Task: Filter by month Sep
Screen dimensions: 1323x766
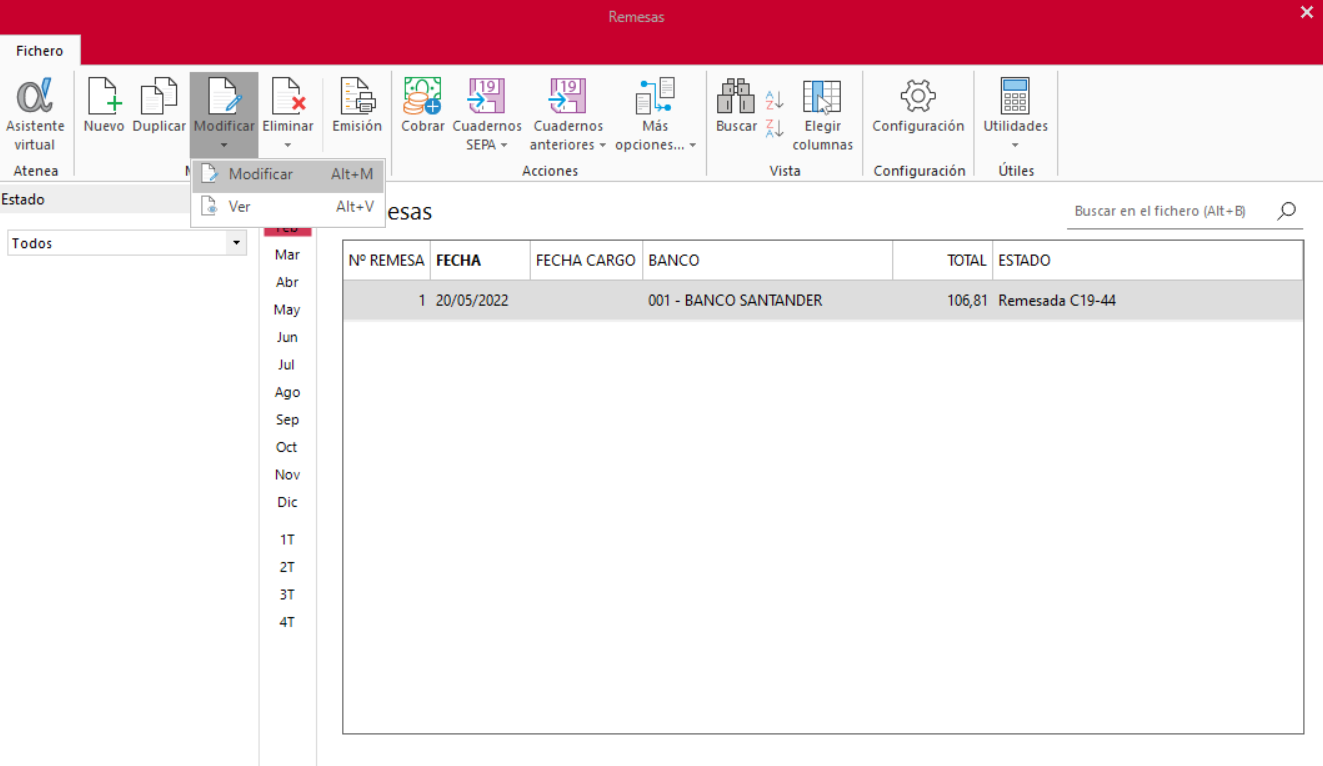Action: (x=287, y=420)
